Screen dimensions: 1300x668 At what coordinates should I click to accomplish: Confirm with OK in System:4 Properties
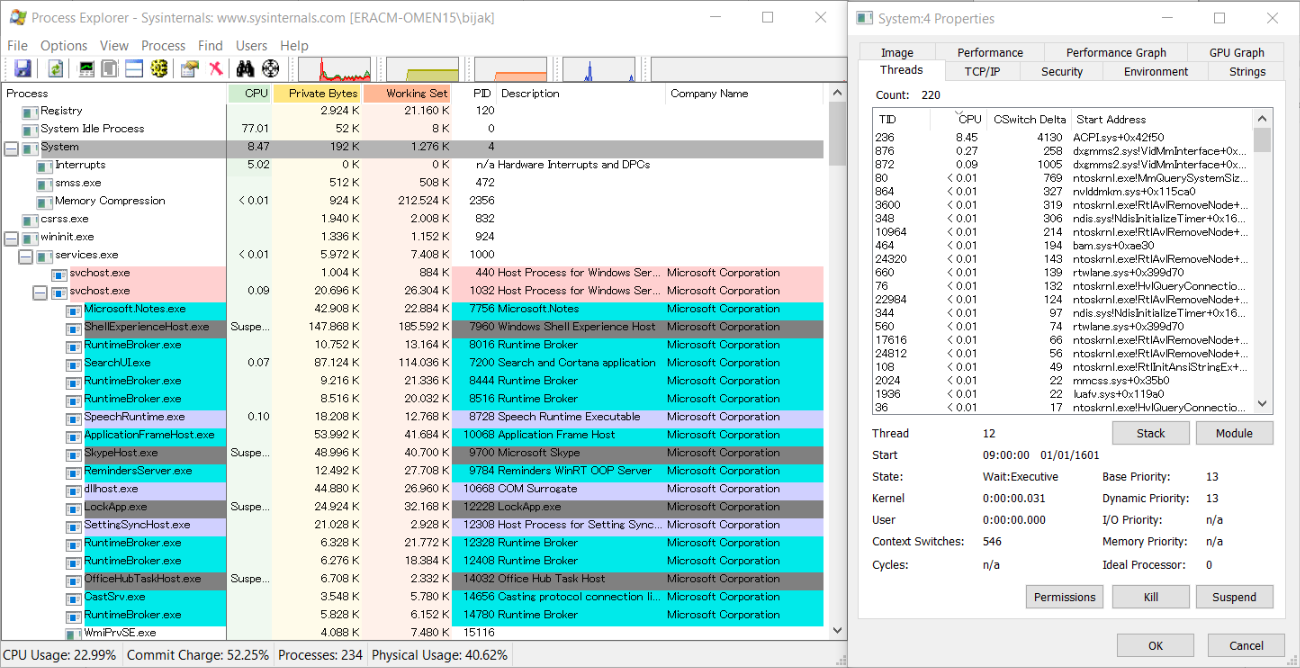coord(1155,645)
